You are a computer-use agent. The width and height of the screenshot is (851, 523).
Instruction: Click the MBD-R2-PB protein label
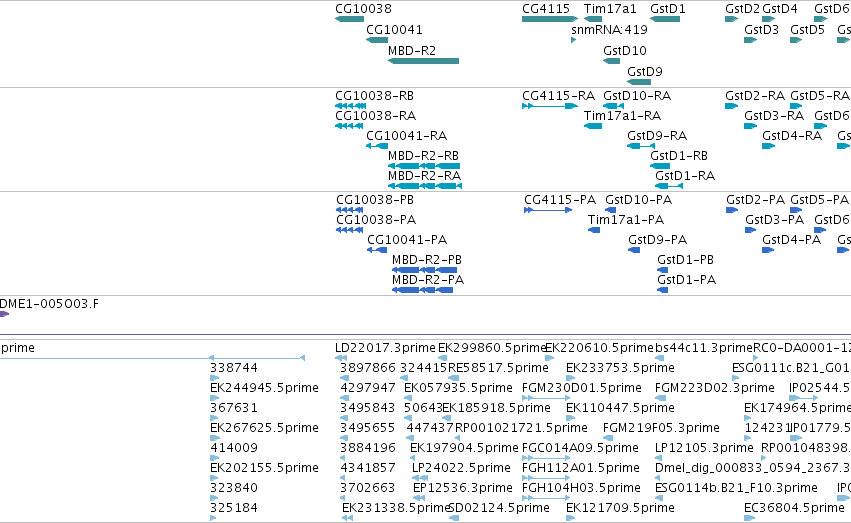[x=427, y=260]
